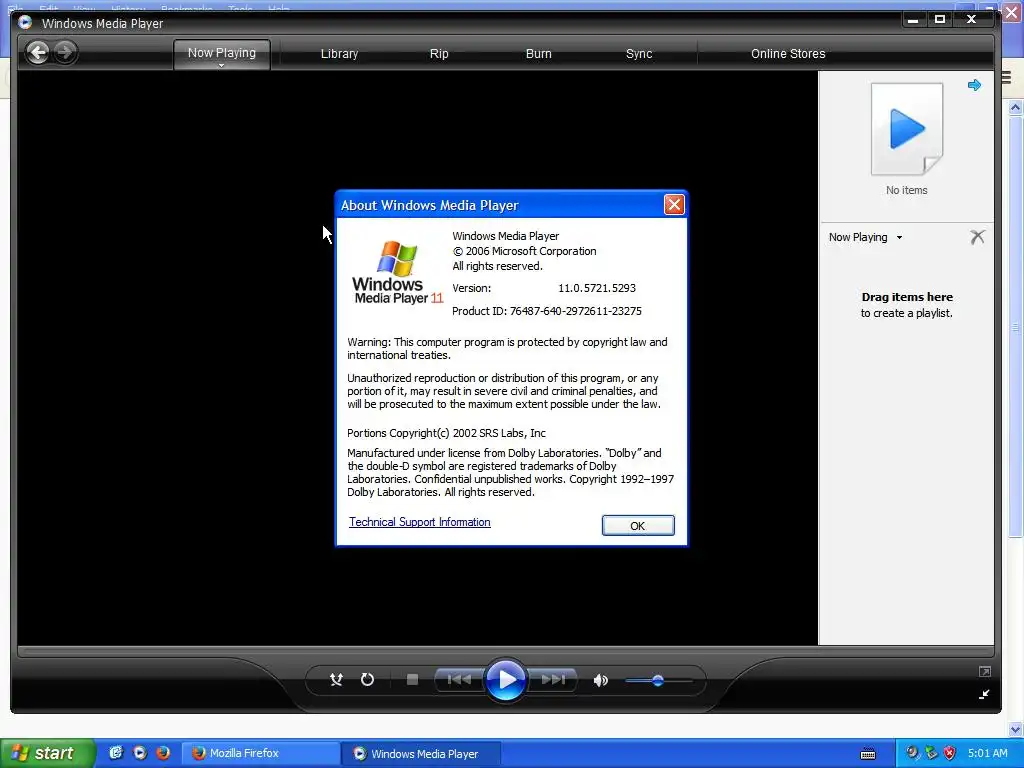Click the Internet Explorer quick launch icon
The height and width of the screenshot is (768, 1024).
116,753
